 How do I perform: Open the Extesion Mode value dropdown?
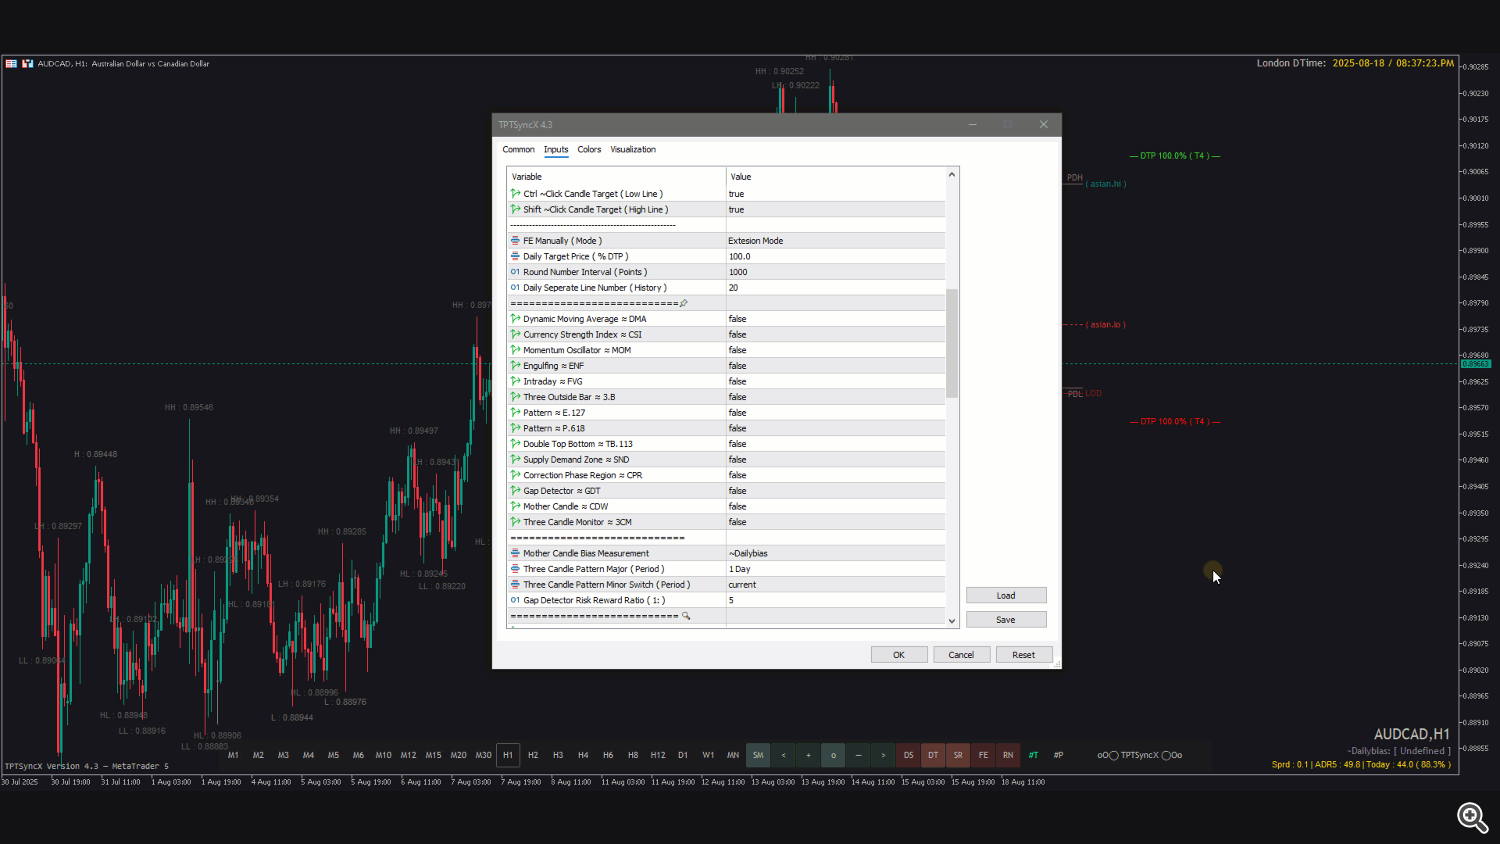tap(836, 240)
